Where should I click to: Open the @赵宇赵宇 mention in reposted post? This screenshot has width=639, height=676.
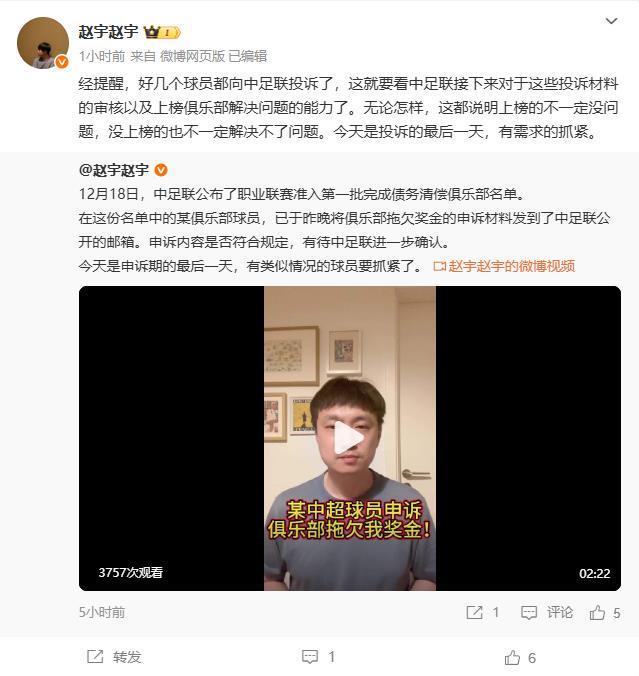click(x=113, y=170)
